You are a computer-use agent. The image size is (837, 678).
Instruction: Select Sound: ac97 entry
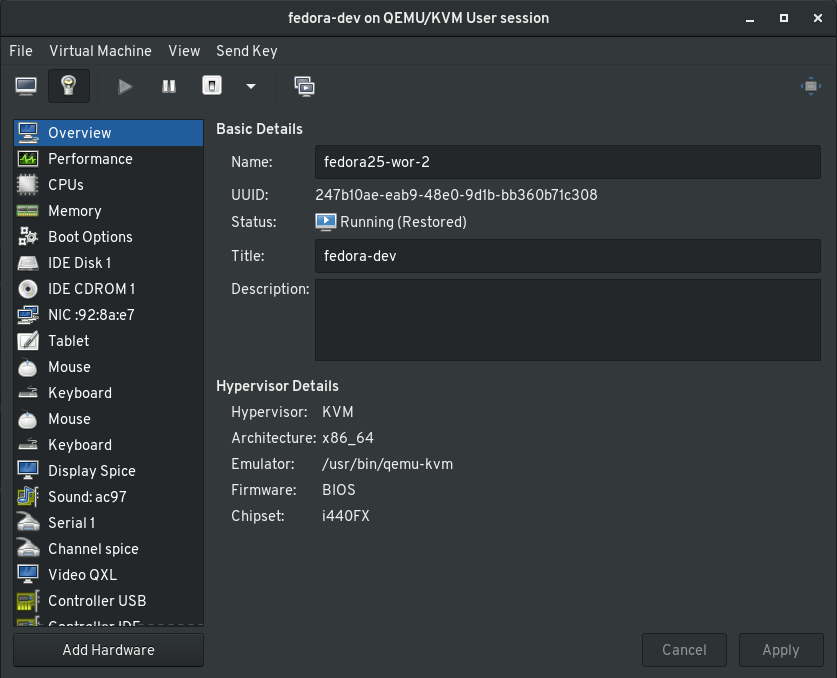(x=108, y=497)
